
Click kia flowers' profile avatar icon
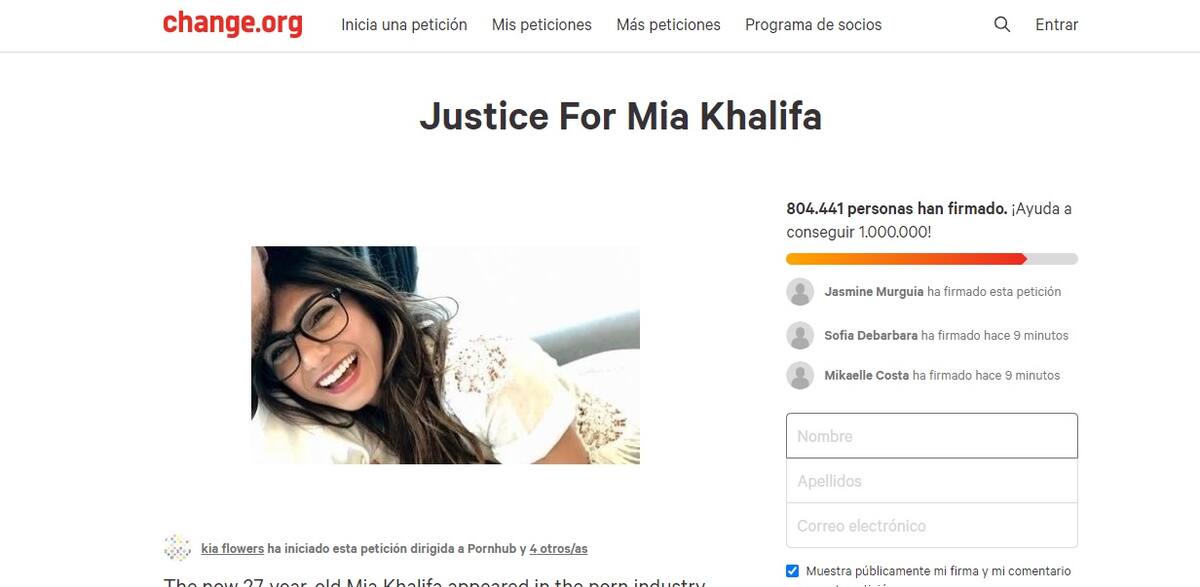[x=177, y=548]
